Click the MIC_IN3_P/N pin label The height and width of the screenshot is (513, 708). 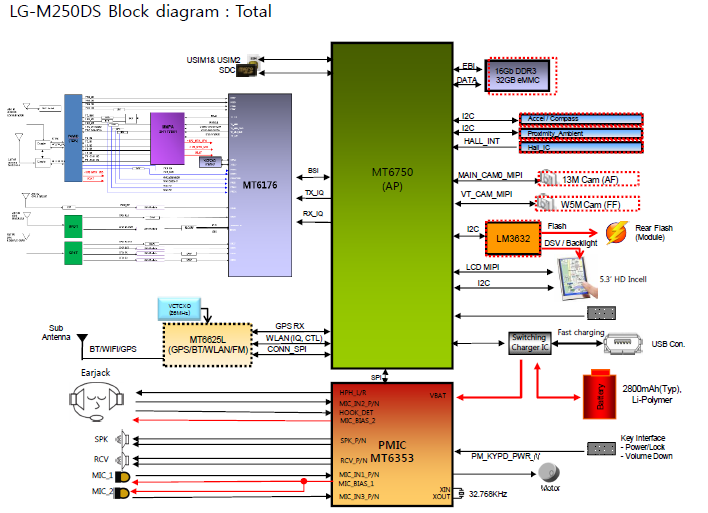click(359, 496)
